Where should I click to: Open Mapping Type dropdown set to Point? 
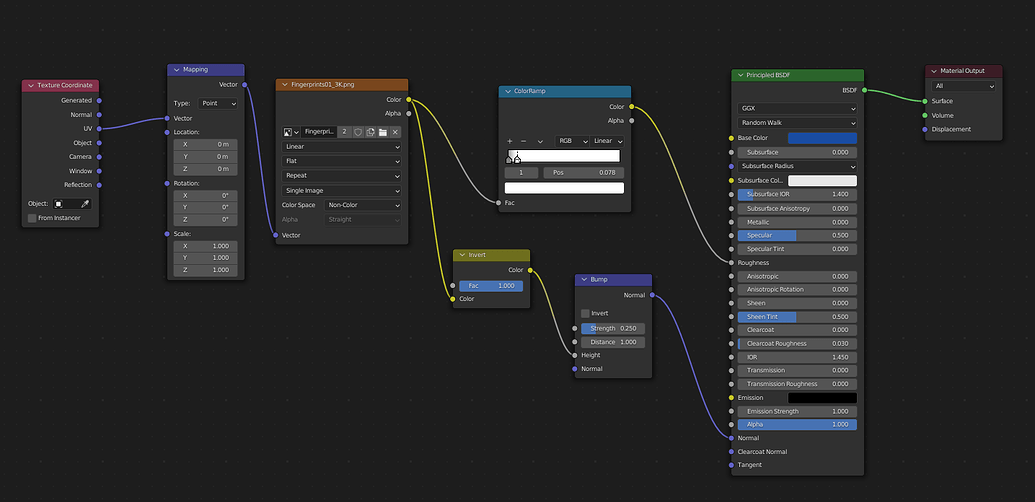tap(218, 104)
